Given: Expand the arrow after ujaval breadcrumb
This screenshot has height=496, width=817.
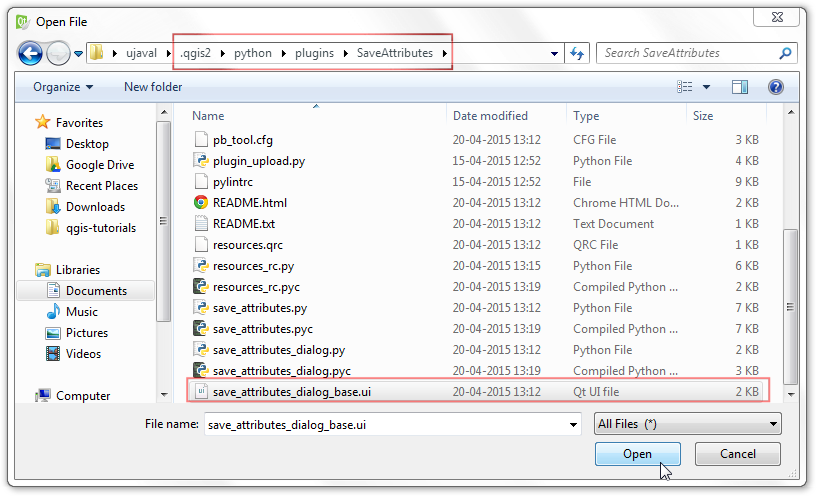Looking at the screenshot, I should (168, 53).
